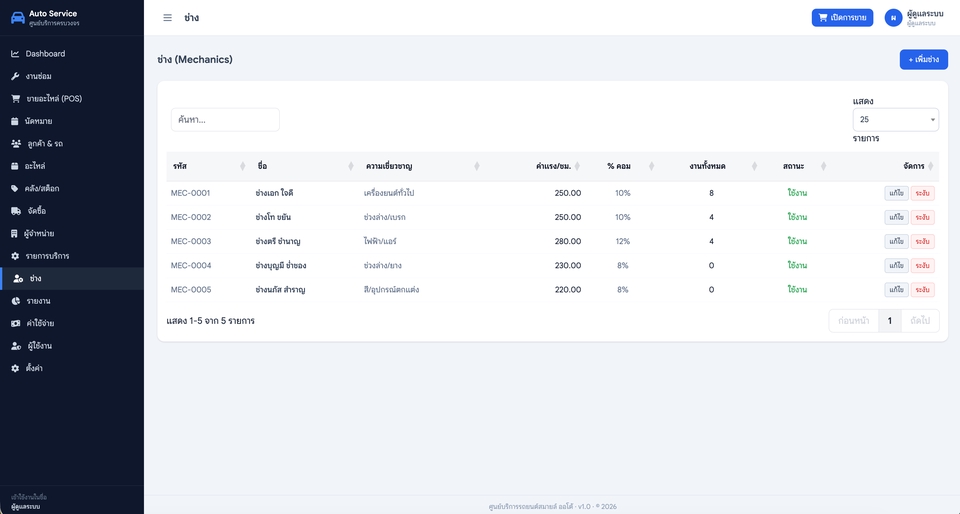This screenshot has height=514, width=960.
Task: Click the ผ user avatar circle
Action: 893,18
